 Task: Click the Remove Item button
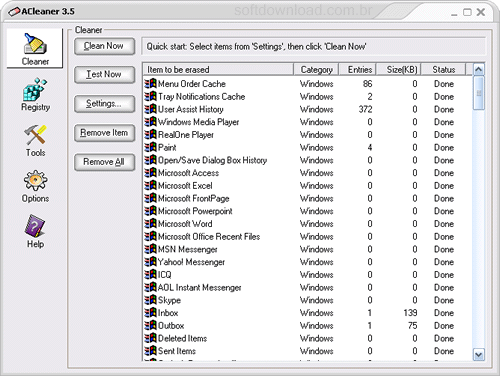pos(104,133)
